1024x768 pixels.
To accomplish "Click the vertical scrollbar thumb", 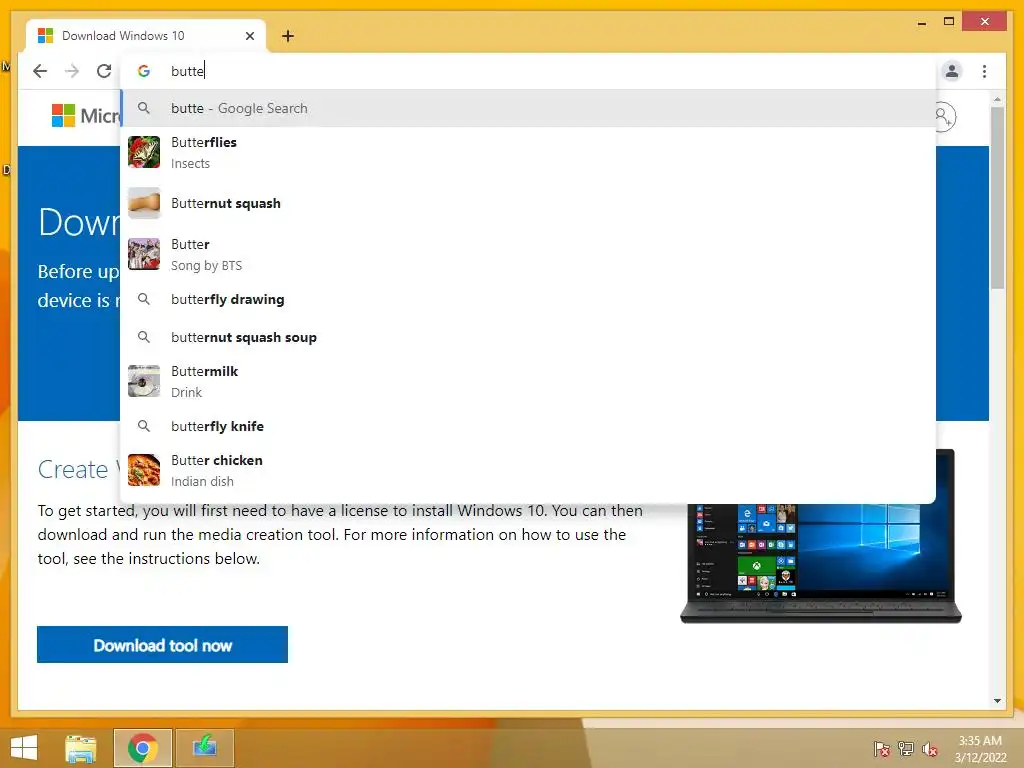I will (997, 198).
